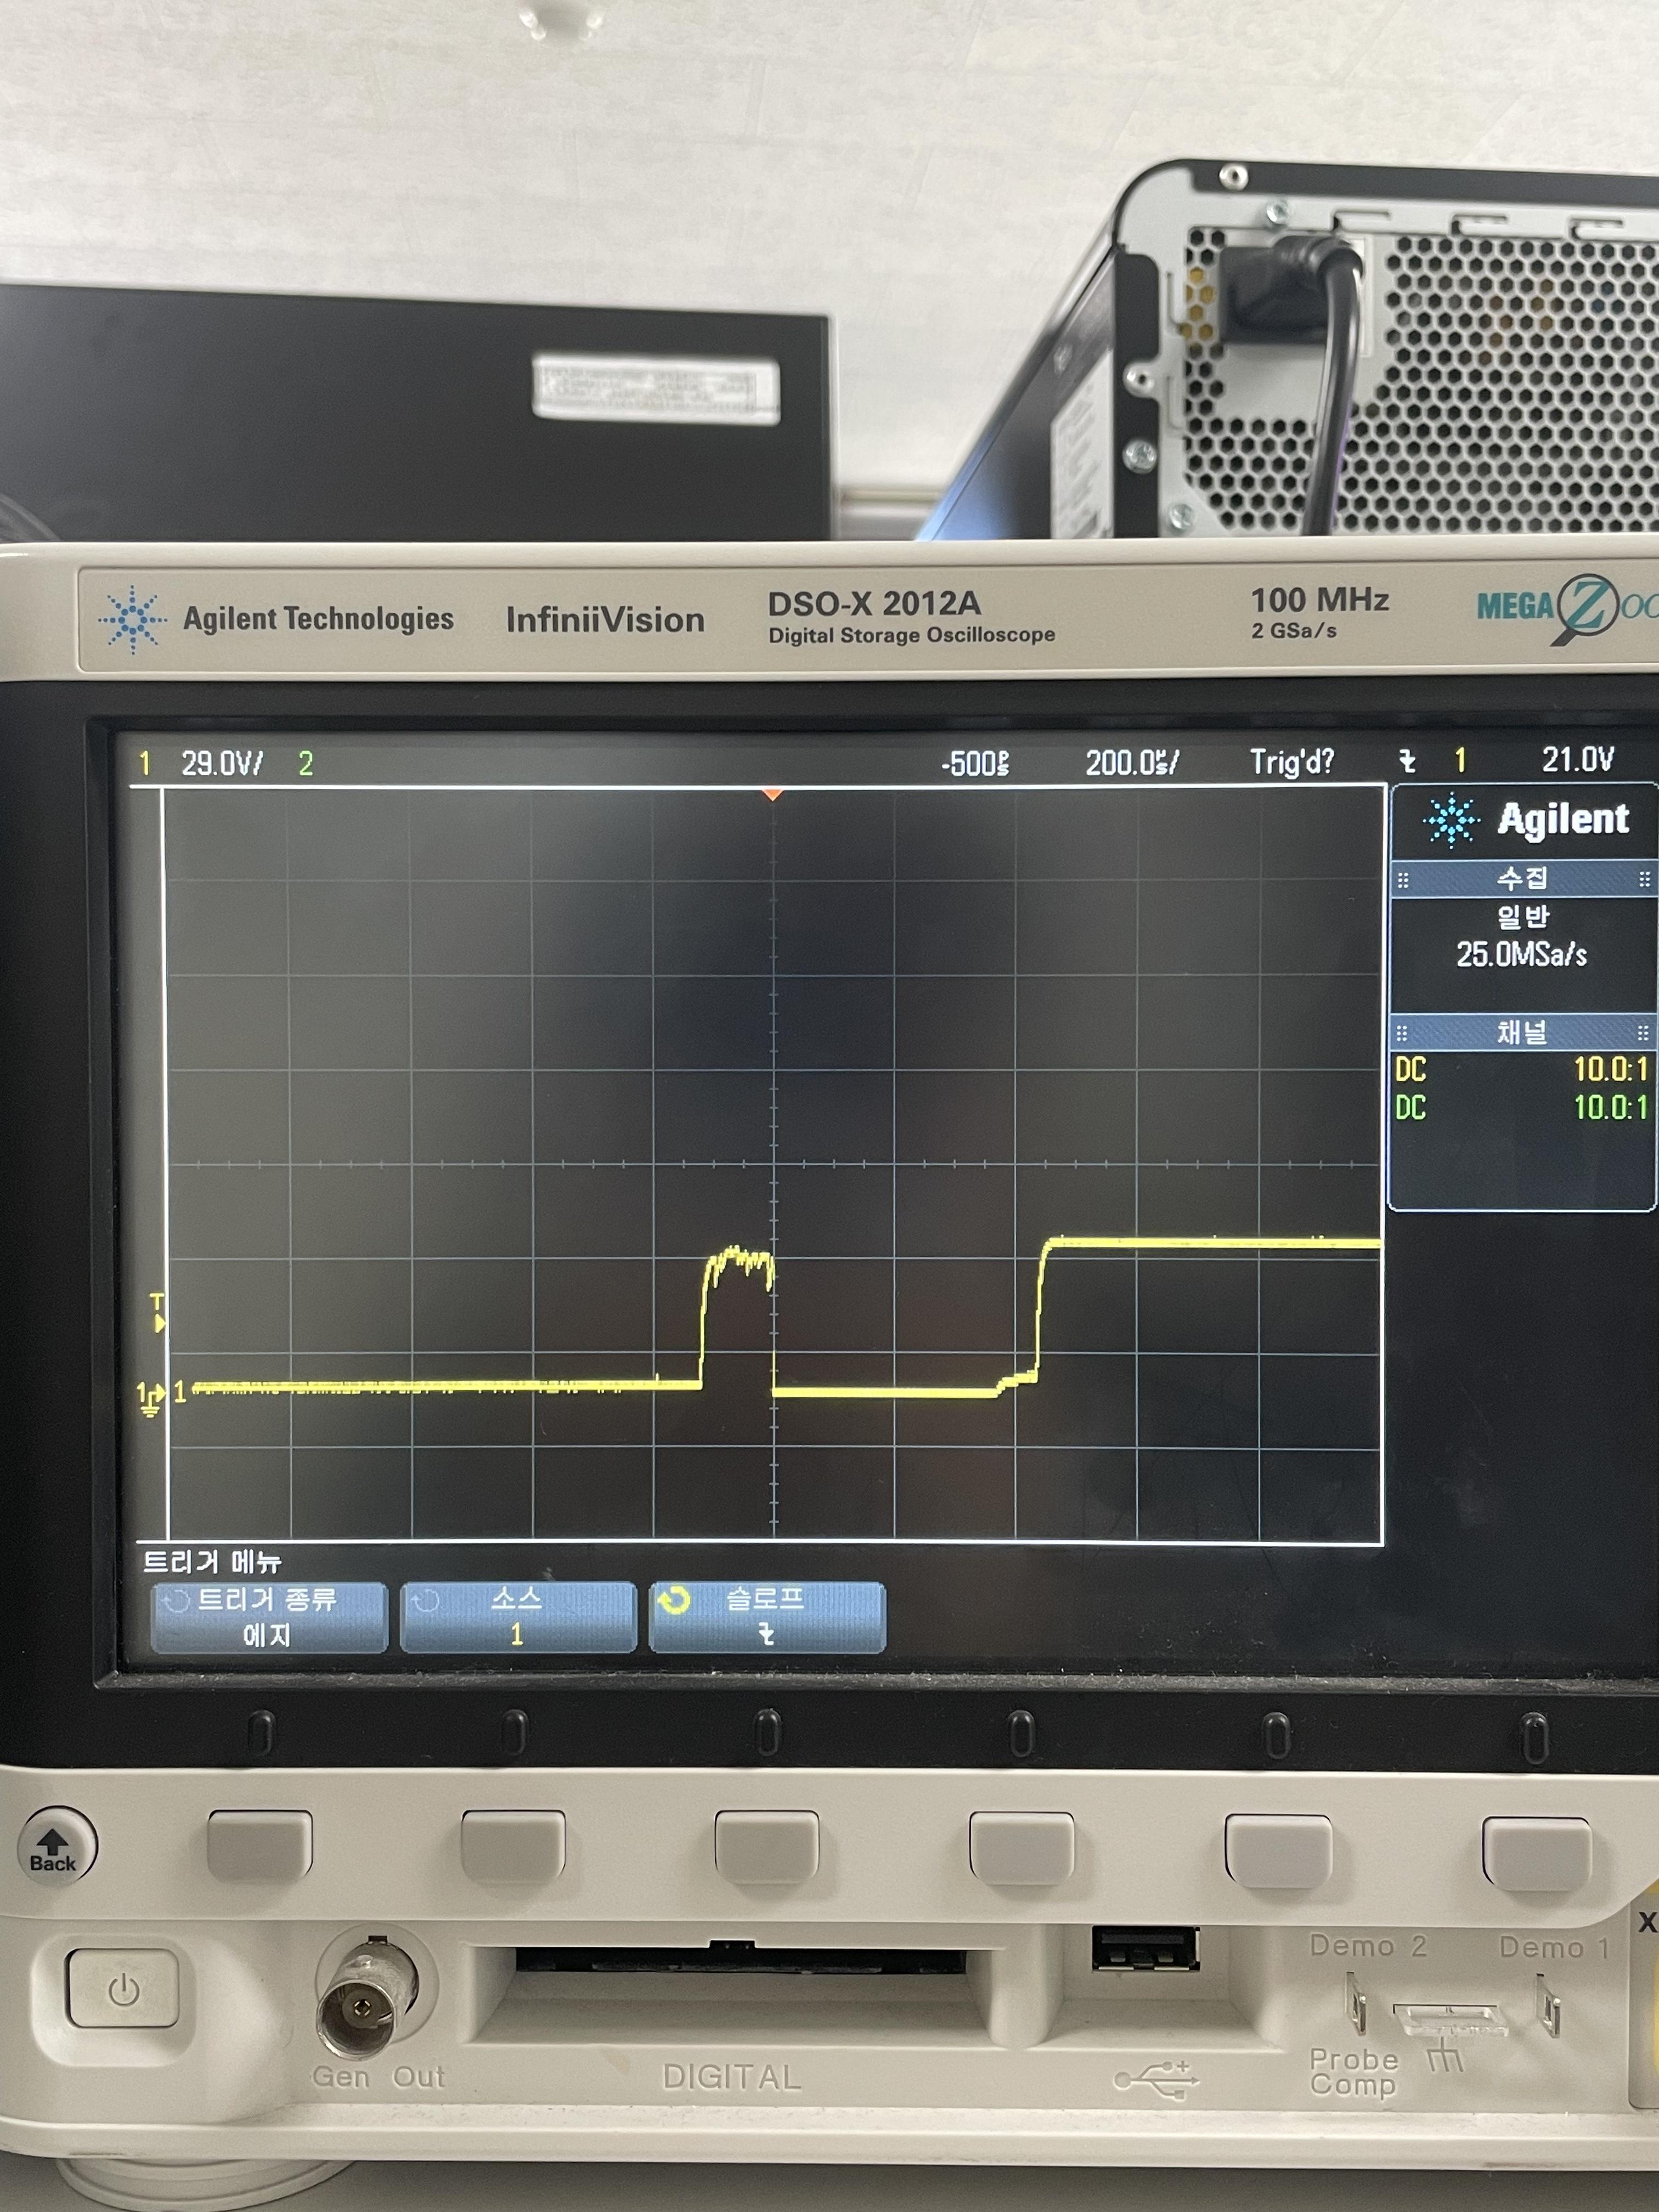Viewport: 1659px width, 2212px height.
Task: Click the 200.0 time per division readout
Action: [1132, 763]
